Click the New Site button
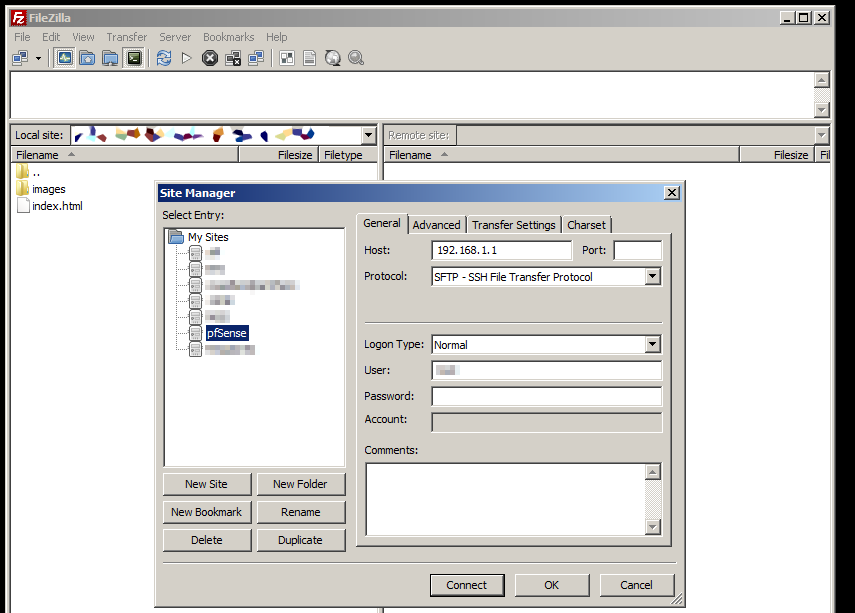Viewport: 855px width, 613px height. [x=207, y=484]
